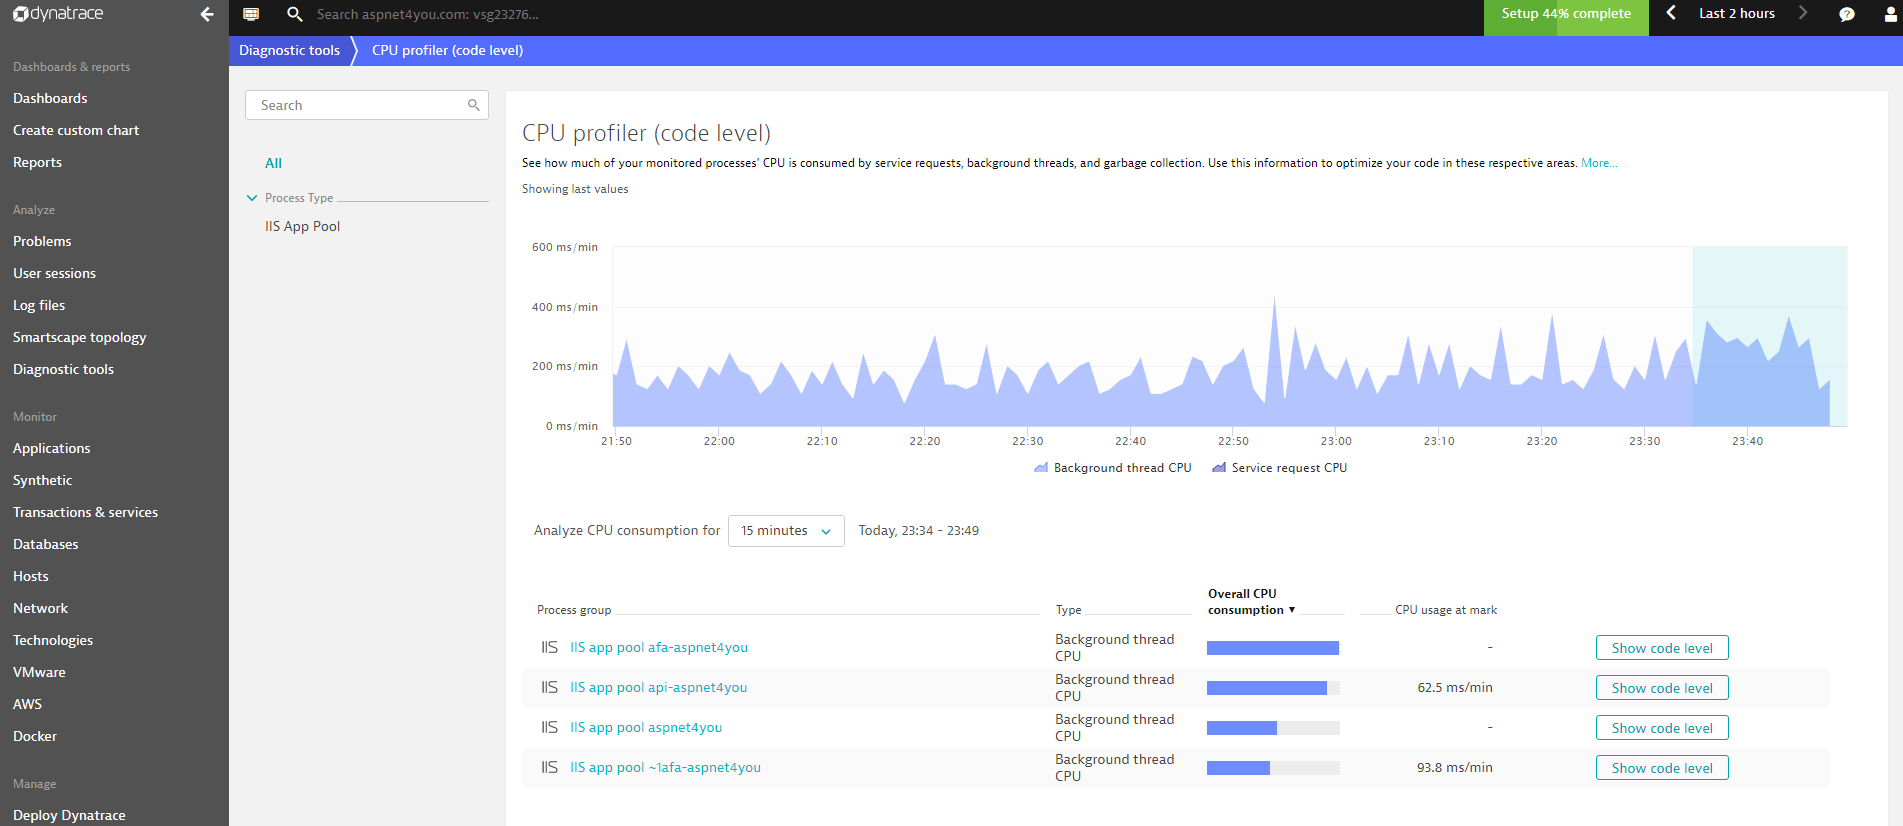Open Applications in the sidebar

pyautogui.click(x=51, y=448)
